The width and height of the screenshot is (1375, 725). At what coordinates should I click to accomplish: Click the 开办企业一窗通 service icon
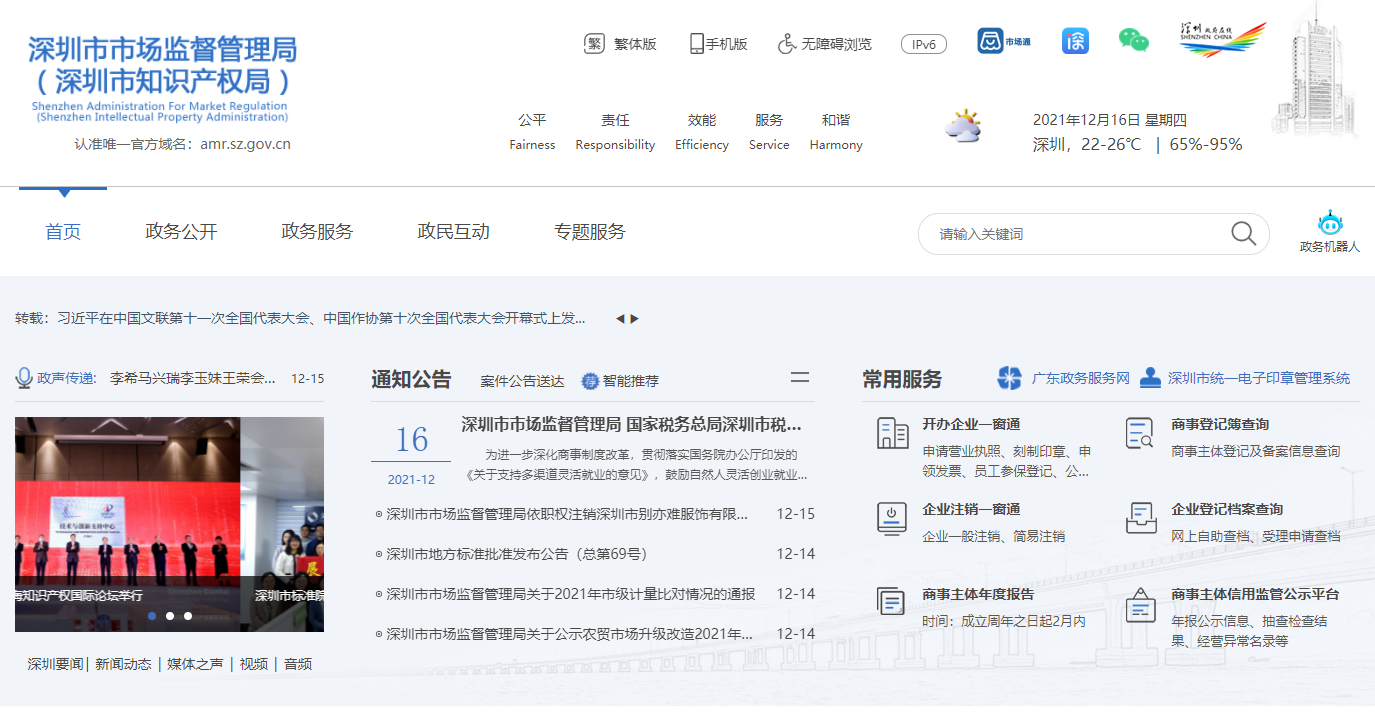[x=892, y=433]
